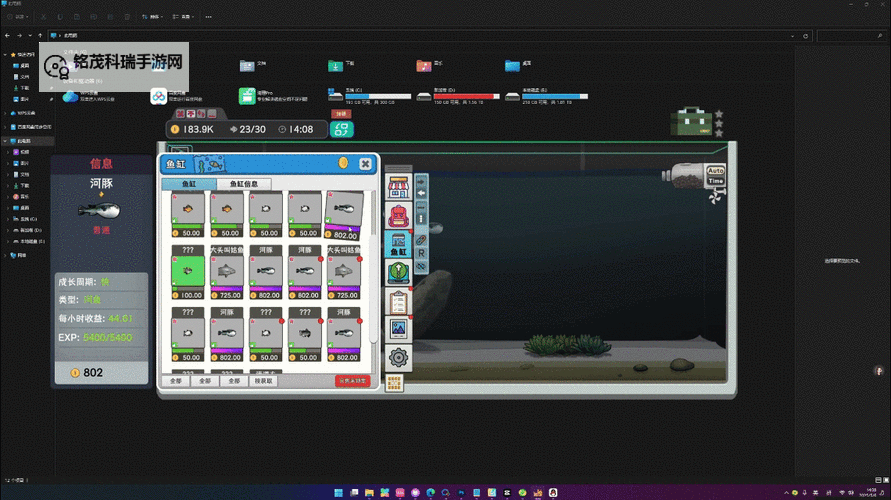Screen dimensions: 891x500
Task: Open the 排序 sort dropdown in Explorer toolbar
Action: coord(154,16)
